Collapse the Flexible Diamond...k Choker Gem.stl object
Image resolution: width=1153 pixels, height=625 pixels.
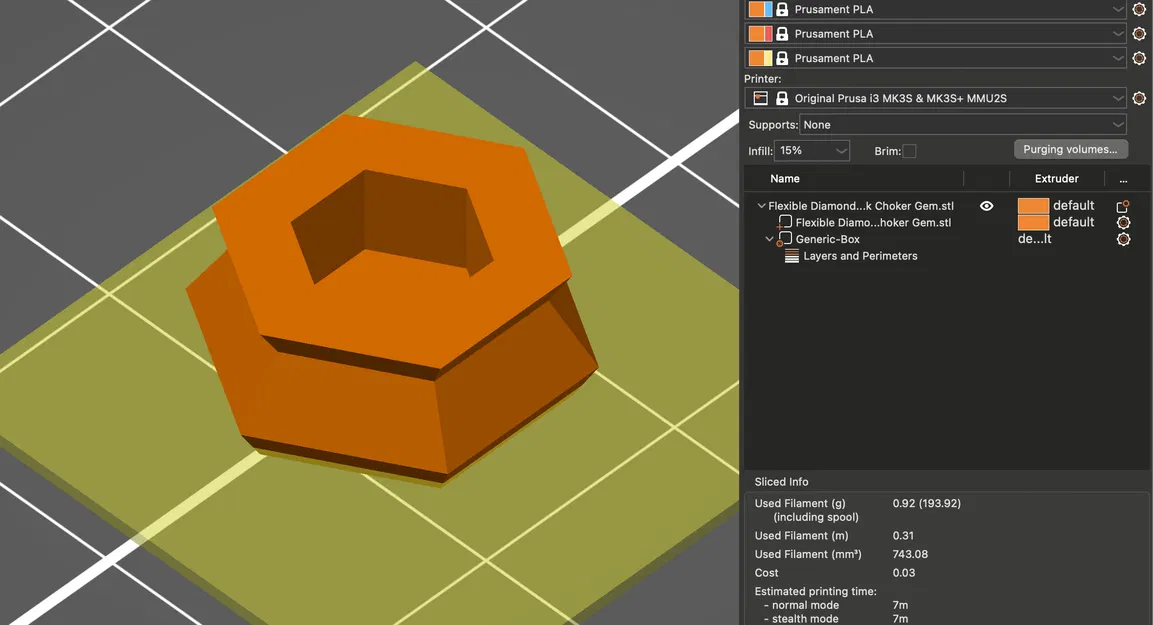(x=761, y=206)
